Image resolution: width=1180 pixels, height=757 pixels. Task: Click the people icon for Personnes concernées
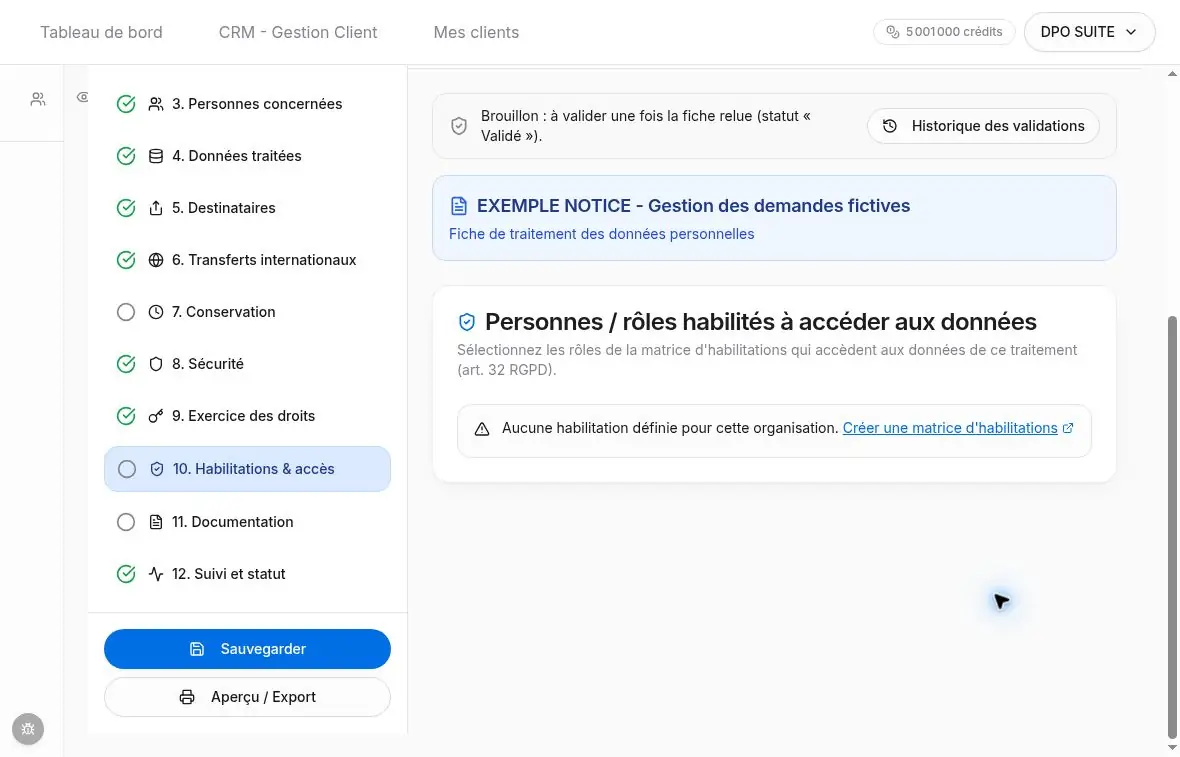coord(156,104)
